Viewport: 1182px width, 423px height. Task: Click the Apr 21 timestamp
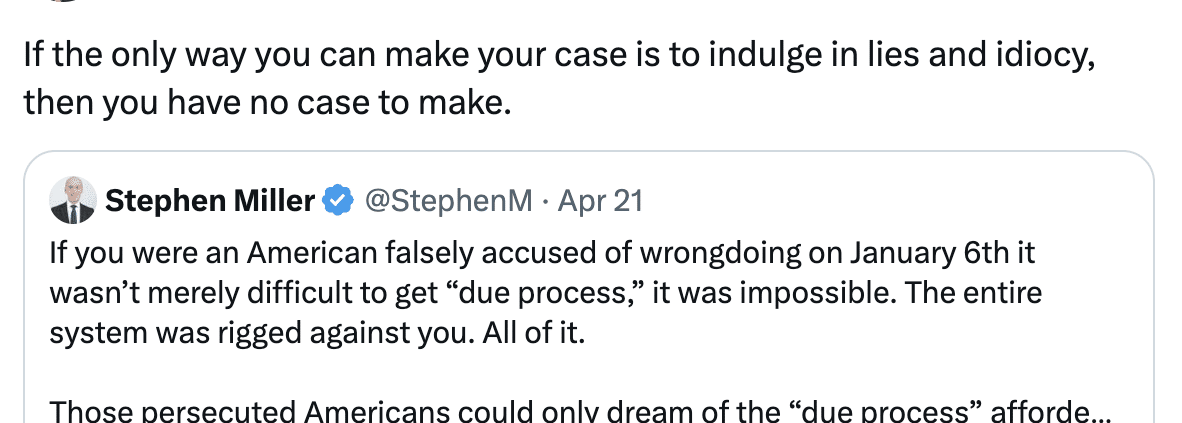click(599, 201)
